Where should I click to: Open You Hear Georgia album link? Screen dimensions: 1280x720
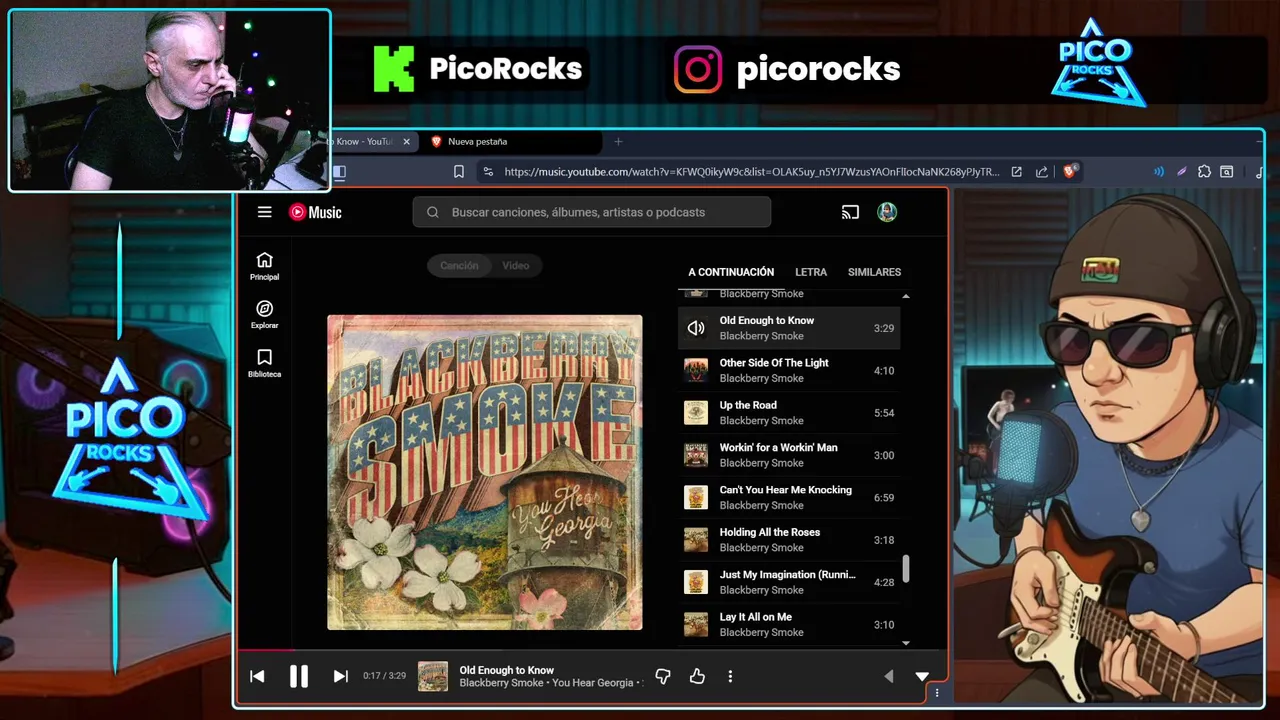coord(593,683)
